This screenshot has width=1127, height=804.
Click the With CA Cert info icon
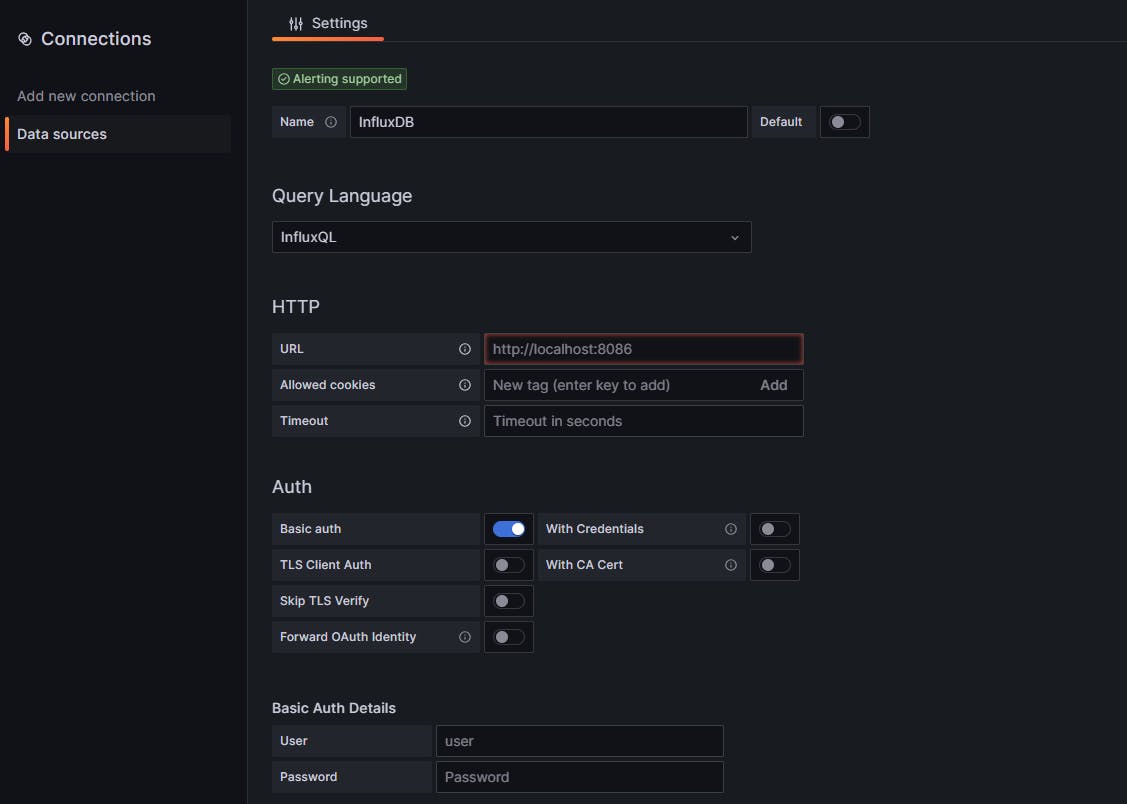point(731,565)
